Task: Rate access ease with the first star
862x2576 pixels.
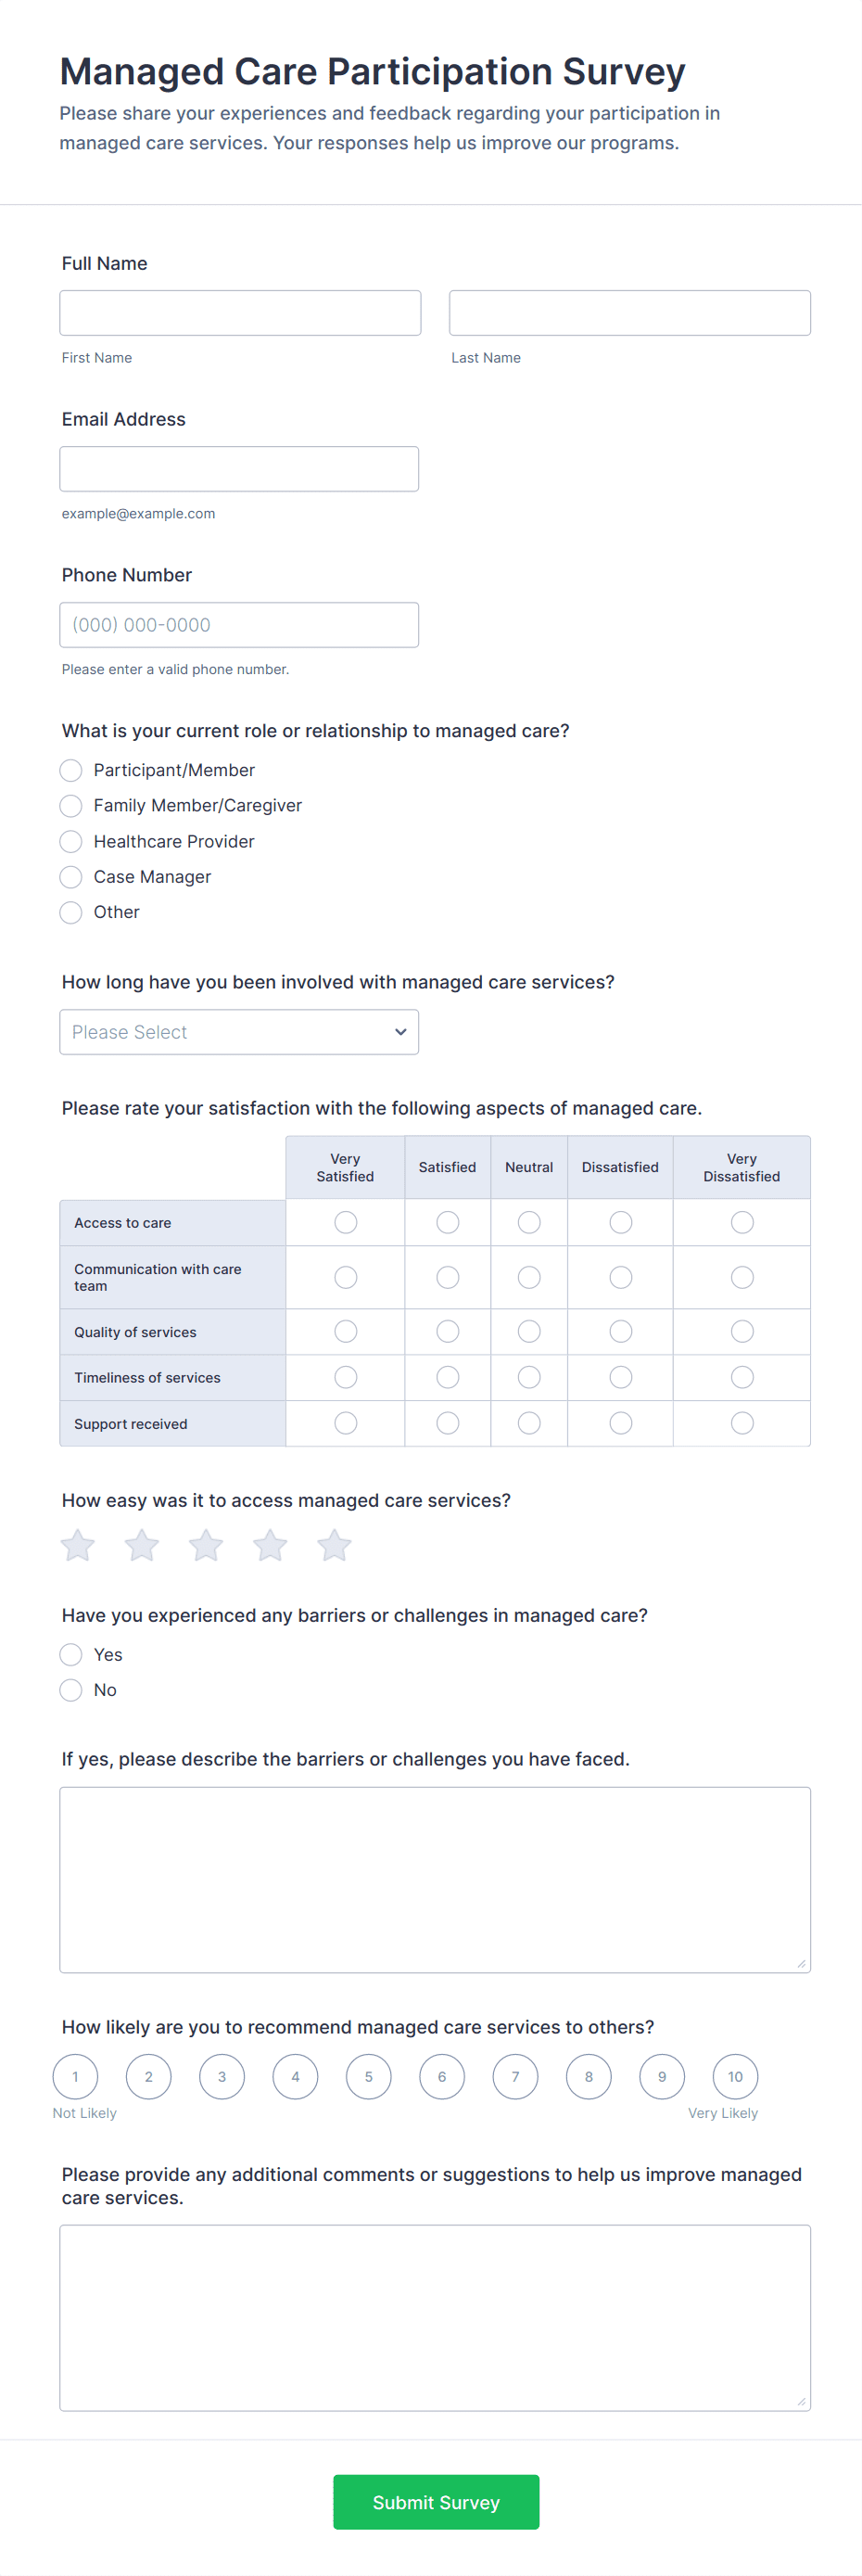Action: (x=78, y=1545)
